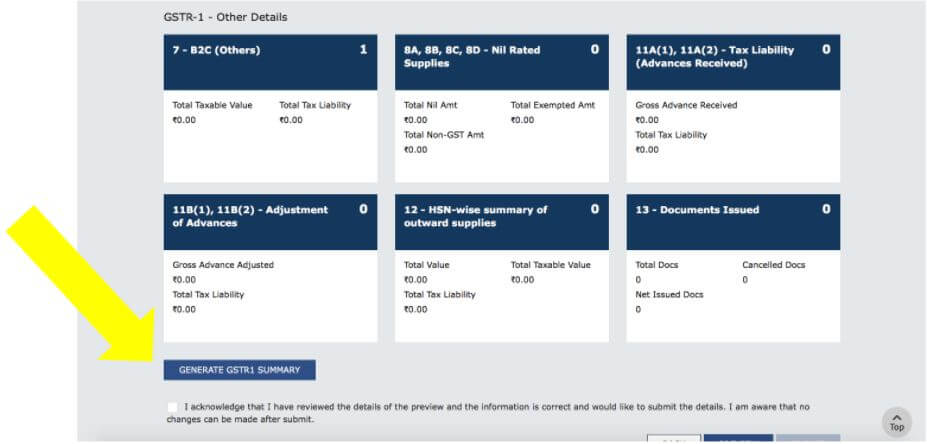The image size is (927, 444).
Task: Open the 7 - B2C (Others) tile
Action: click(270, 62)
